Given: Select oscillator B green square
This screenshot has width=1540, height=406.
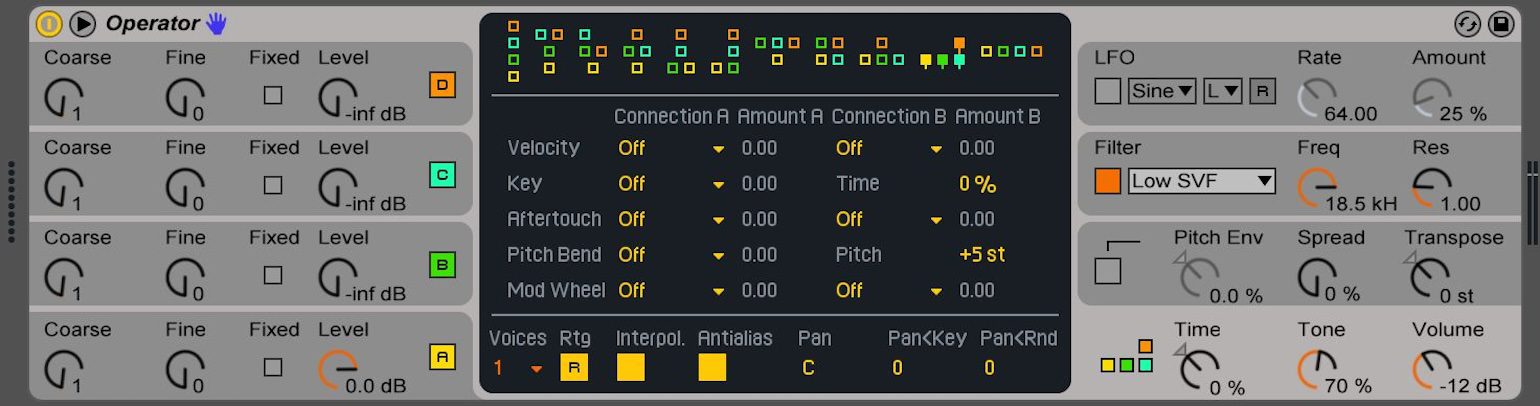Looking at the screenshot, I should (442, 265).
